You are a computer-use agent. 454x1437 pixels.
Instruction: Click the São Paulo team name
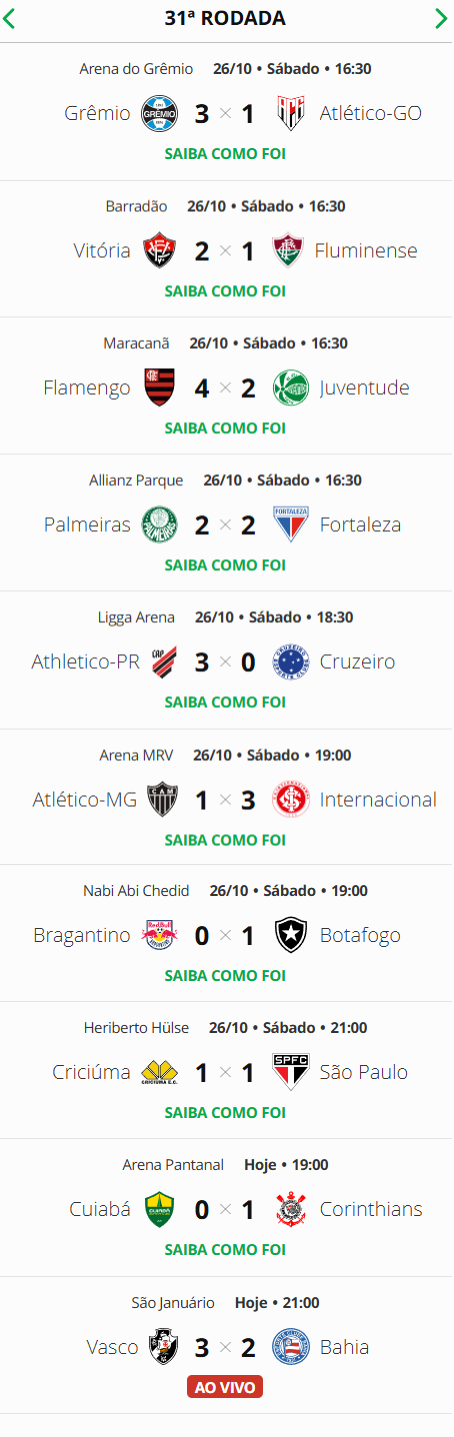[x=364, y=1072]
